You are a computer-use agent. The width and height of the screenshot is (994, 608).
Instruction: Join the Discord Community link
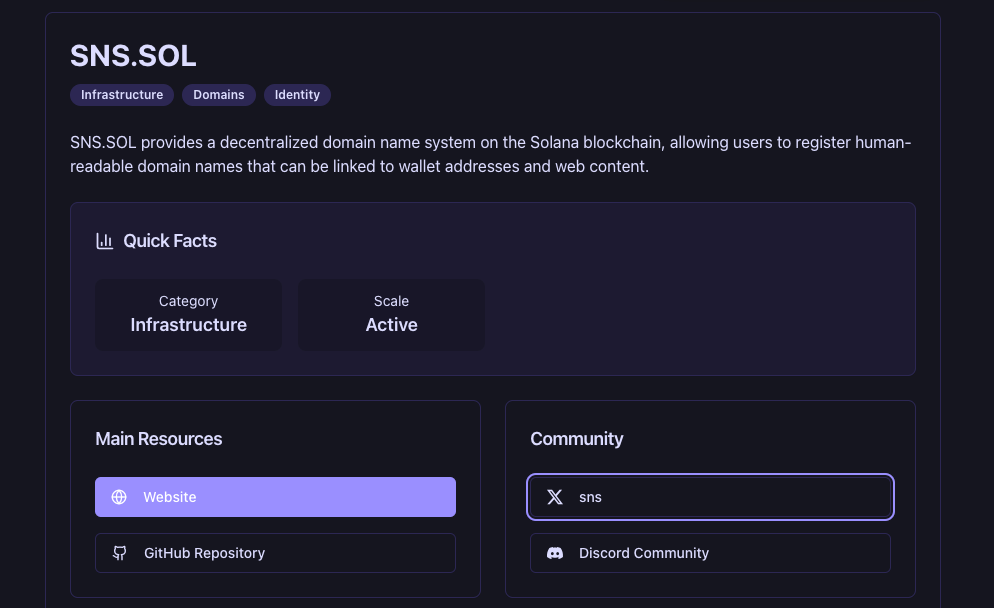tap(710, 553)
